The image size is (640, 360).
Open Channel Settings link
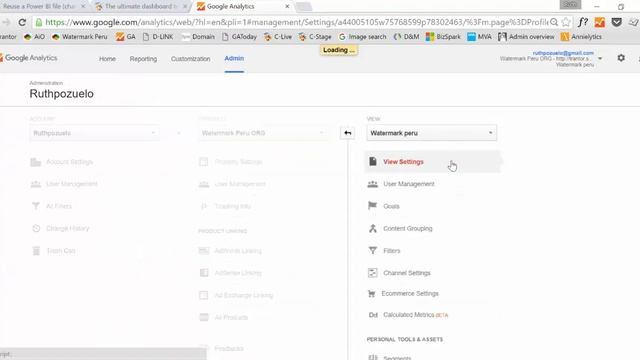(407, 273)
